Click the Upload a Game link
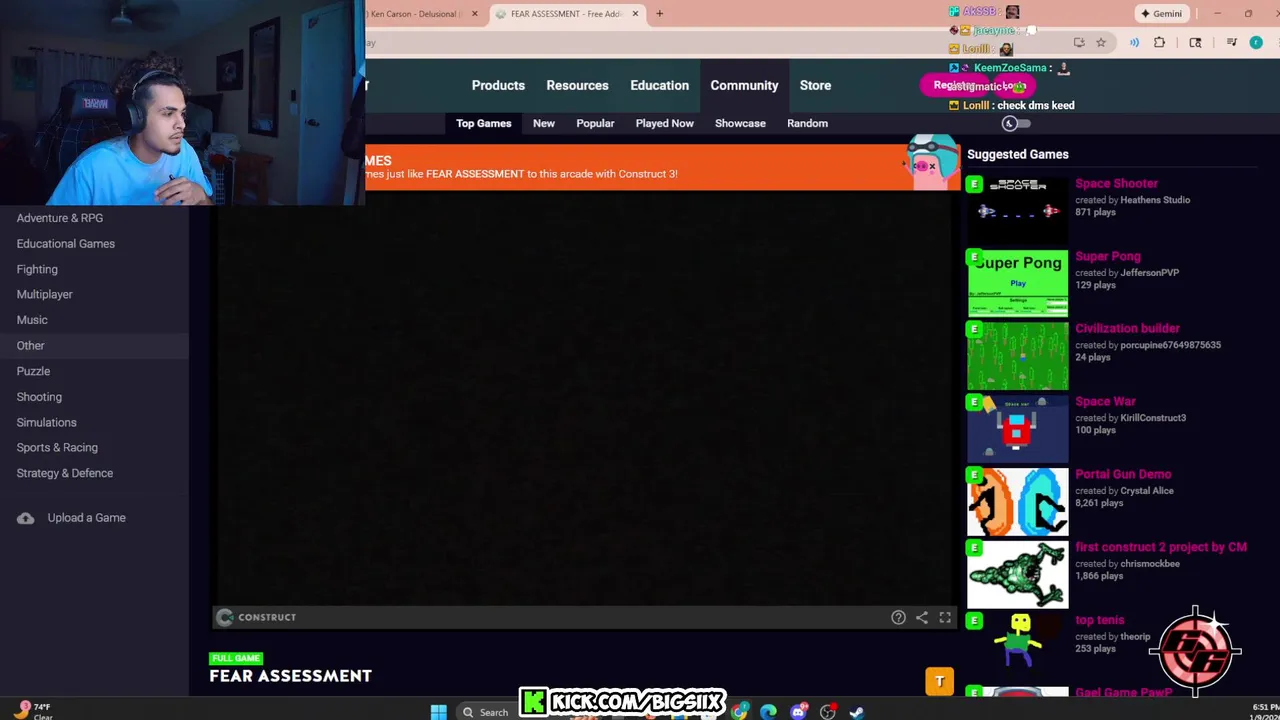Screen dimensions: 1280x720 point(87,518)
